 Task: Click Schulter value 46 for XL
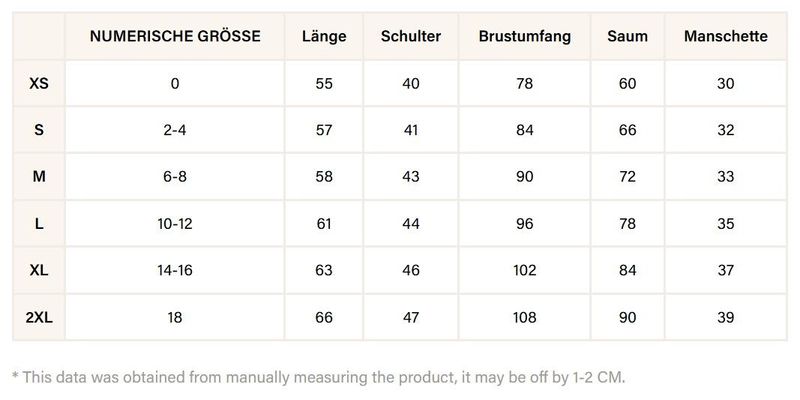[x=411, y=271]
